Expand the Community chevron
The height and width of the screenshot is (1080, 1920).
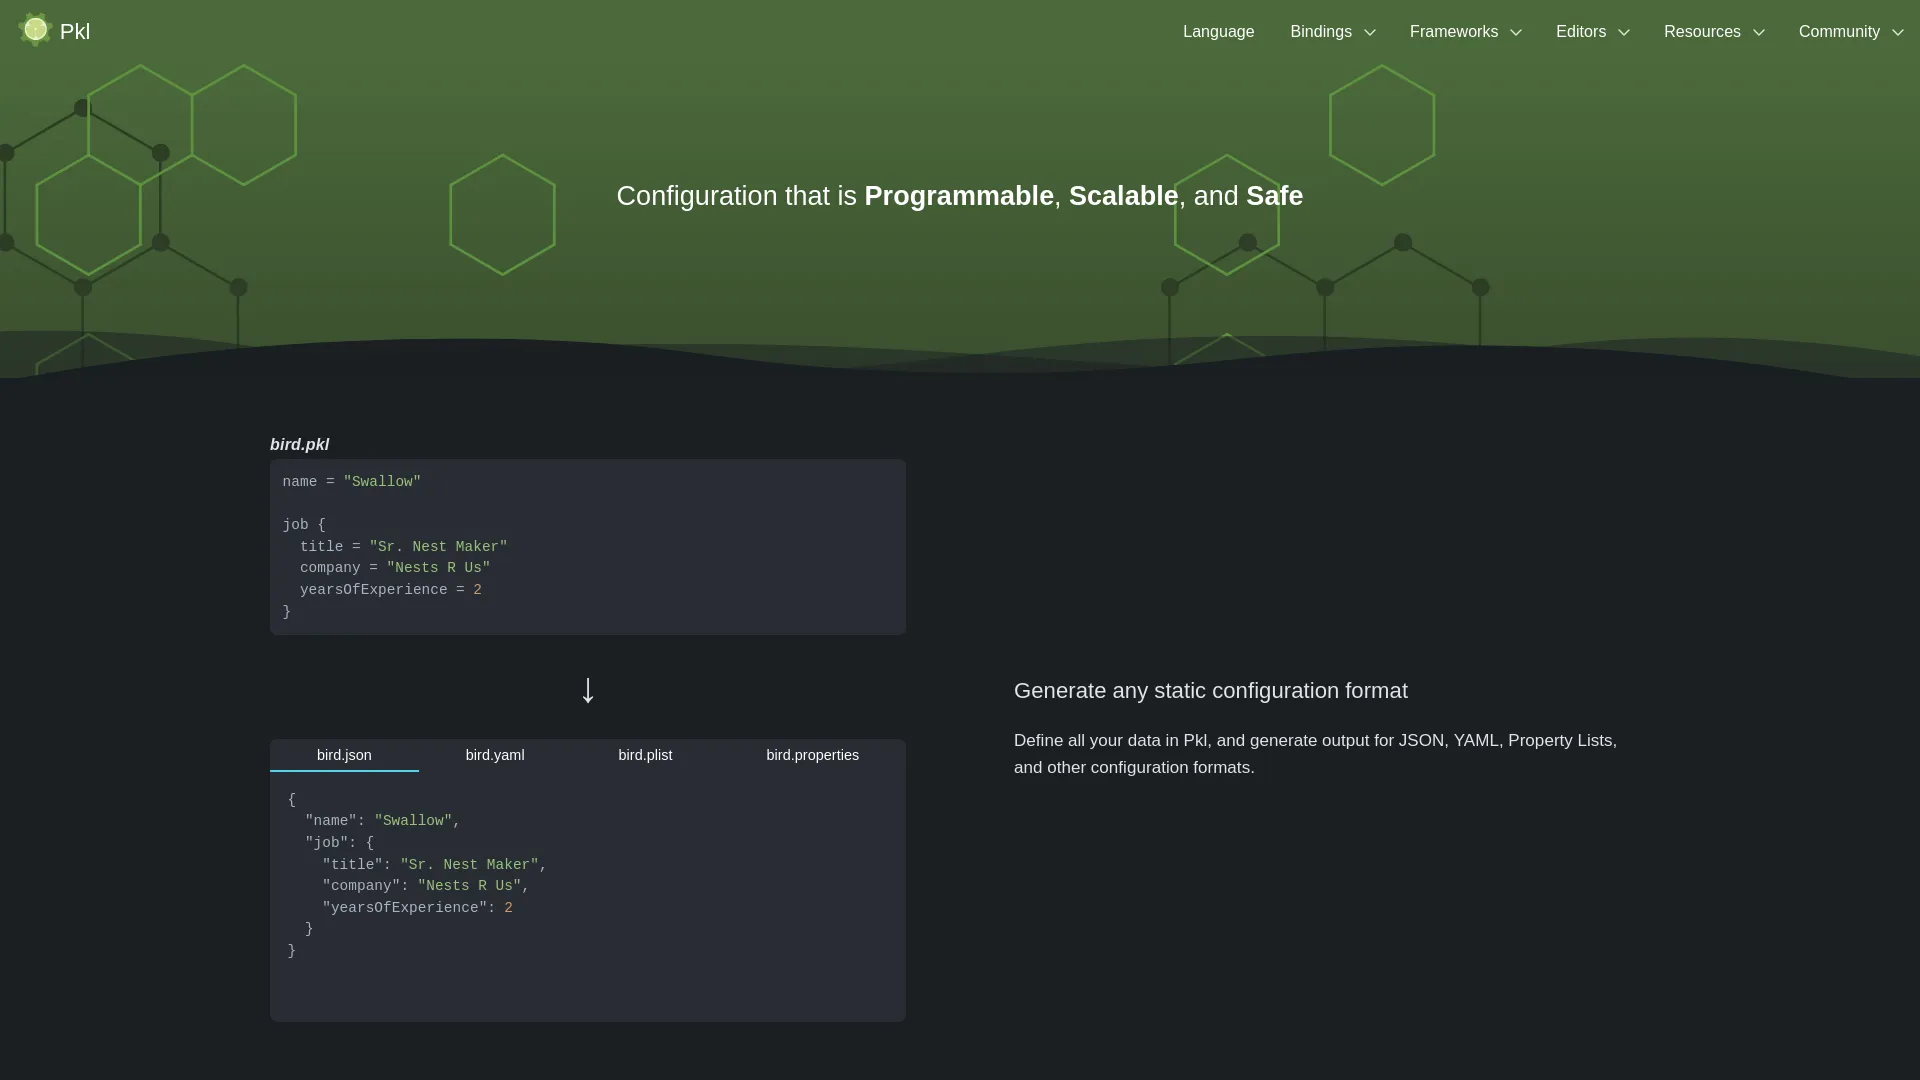click(1898, 33)
